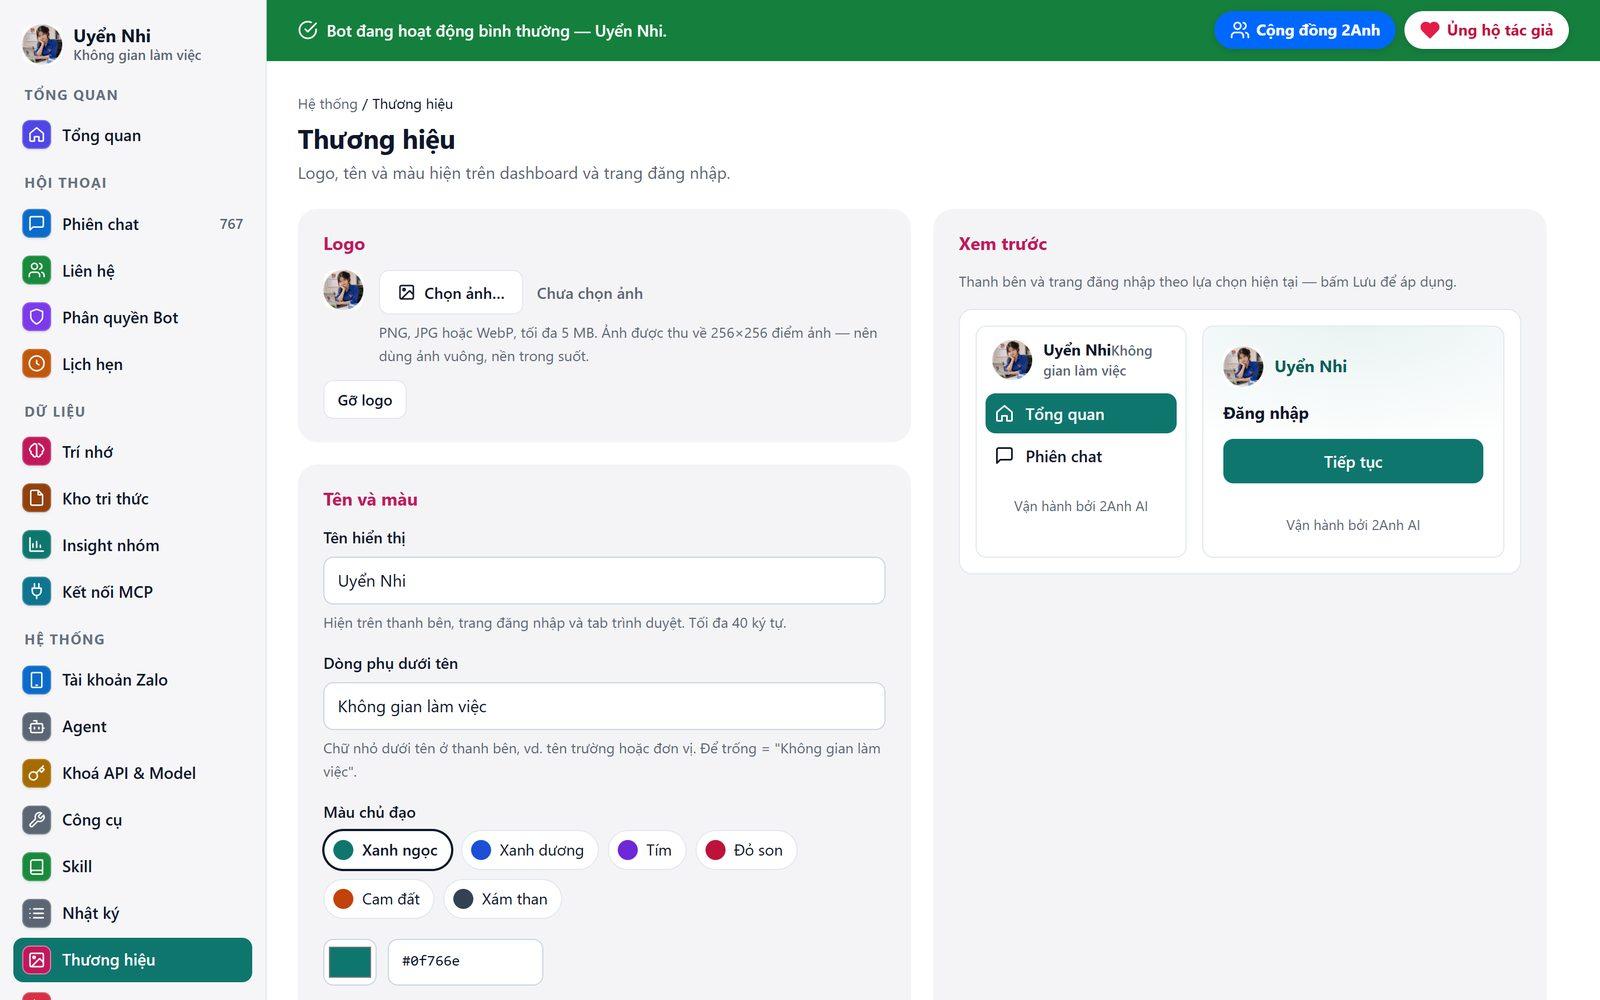The height and width of the screenshot is (1000, 1600).
Task: Focus the Dòng phụ dưới tên input
Action: point(604,707)
